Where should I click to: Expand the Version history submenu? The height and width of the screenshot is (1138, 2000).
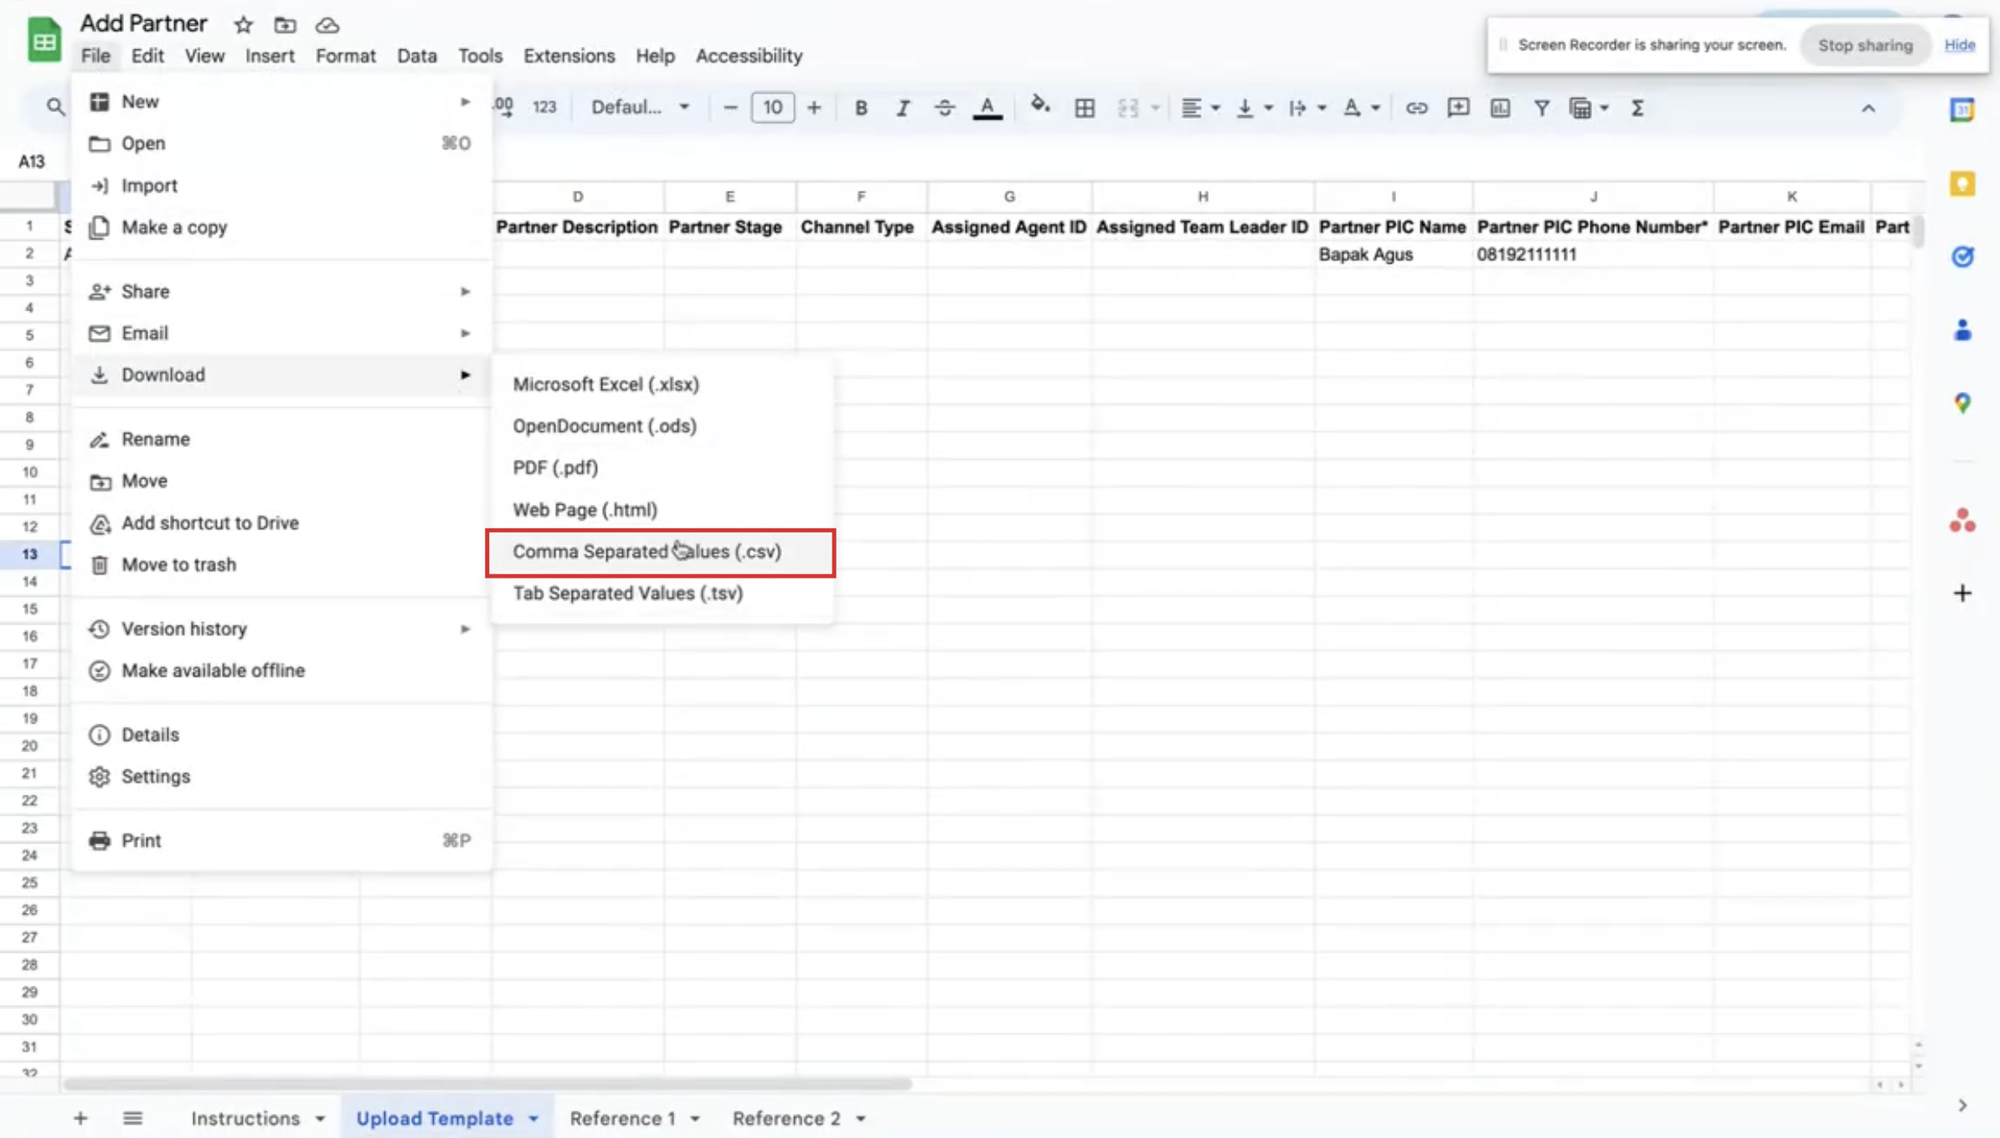281,629
